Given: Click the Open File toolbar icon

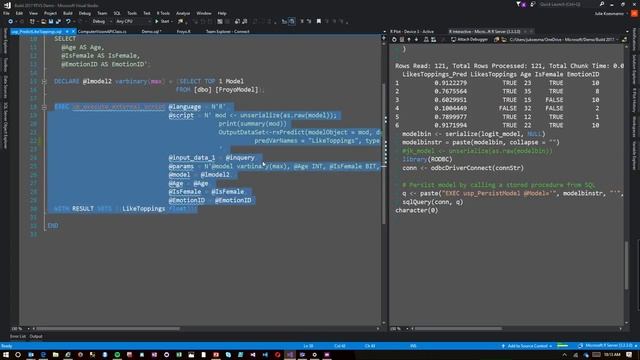Looking at the screenshot, I should [x=43, y=21].
